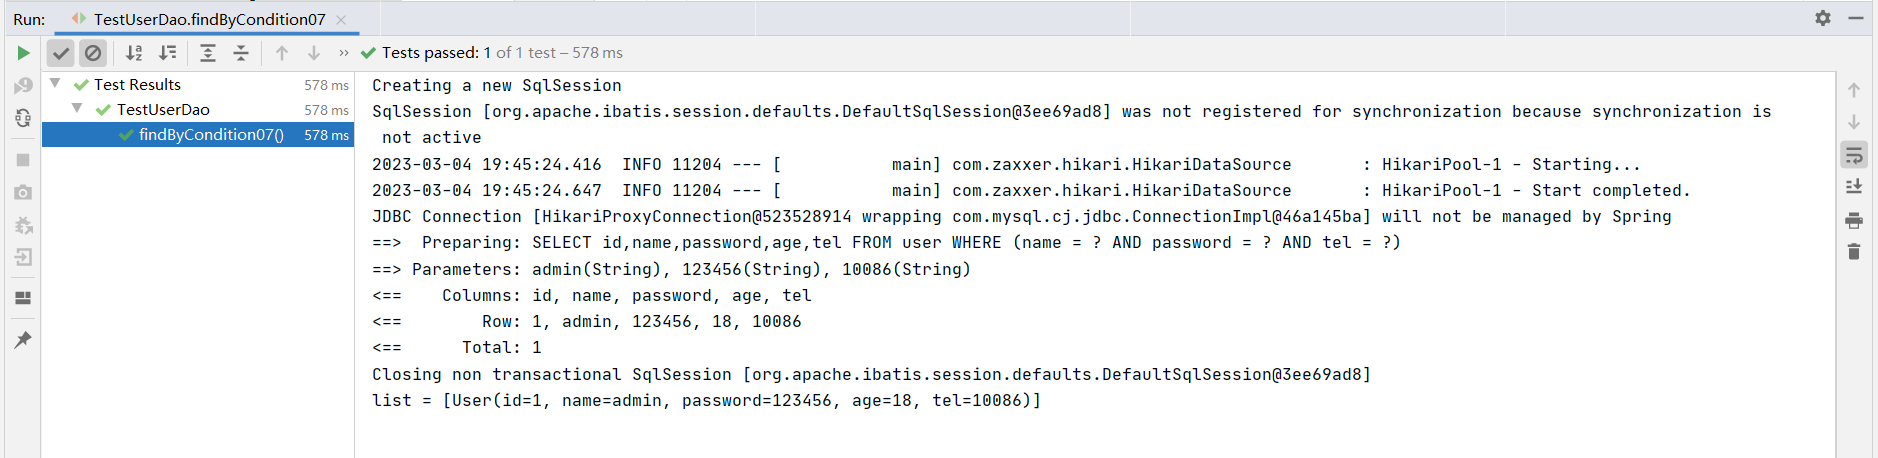1878x458 pixels.
Task: Go to previous failed test arrow
Action: pos(282,53)
